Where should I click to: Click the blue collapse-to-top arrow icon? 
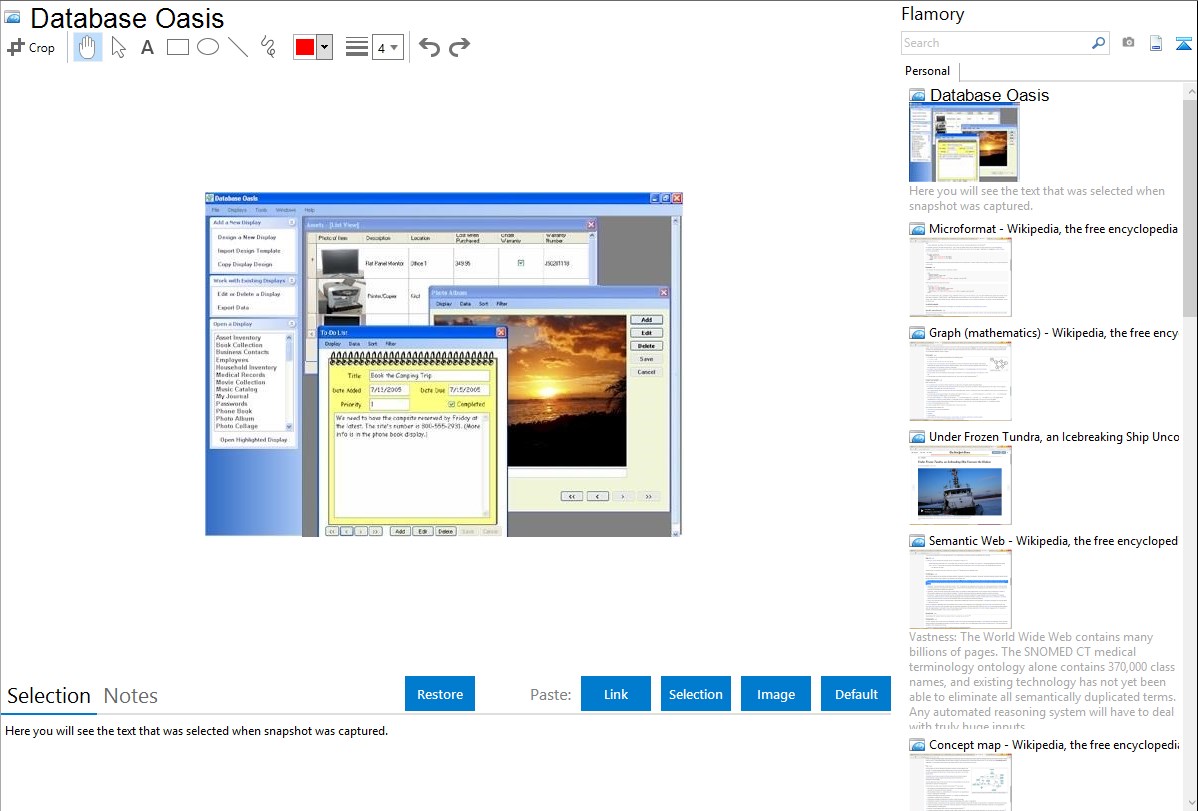[x=1183, y=43]
